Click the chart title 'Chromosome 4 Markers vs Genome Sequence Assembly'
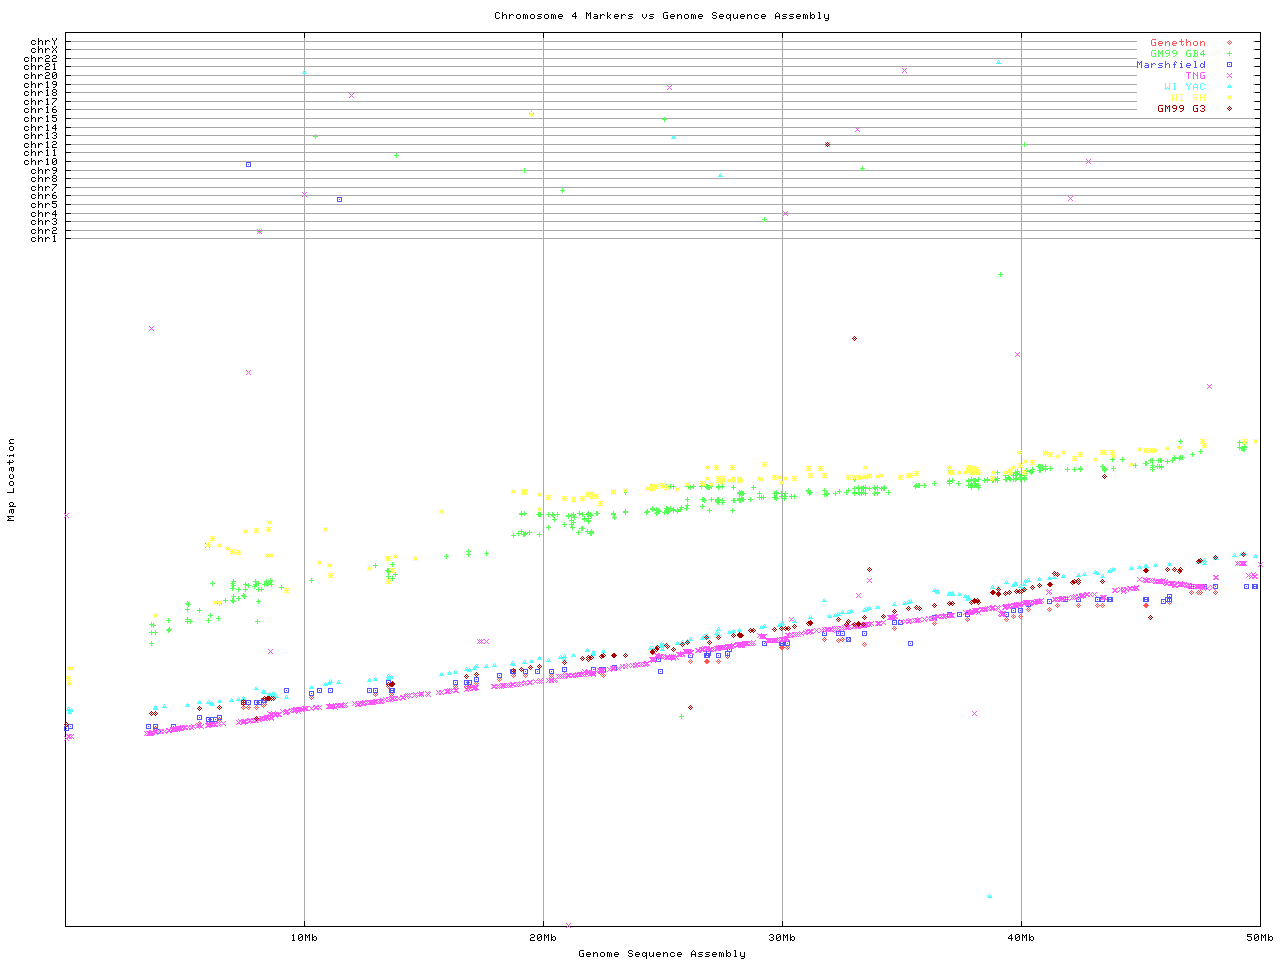The image size is (1280, 960). (x=661, y=16)
